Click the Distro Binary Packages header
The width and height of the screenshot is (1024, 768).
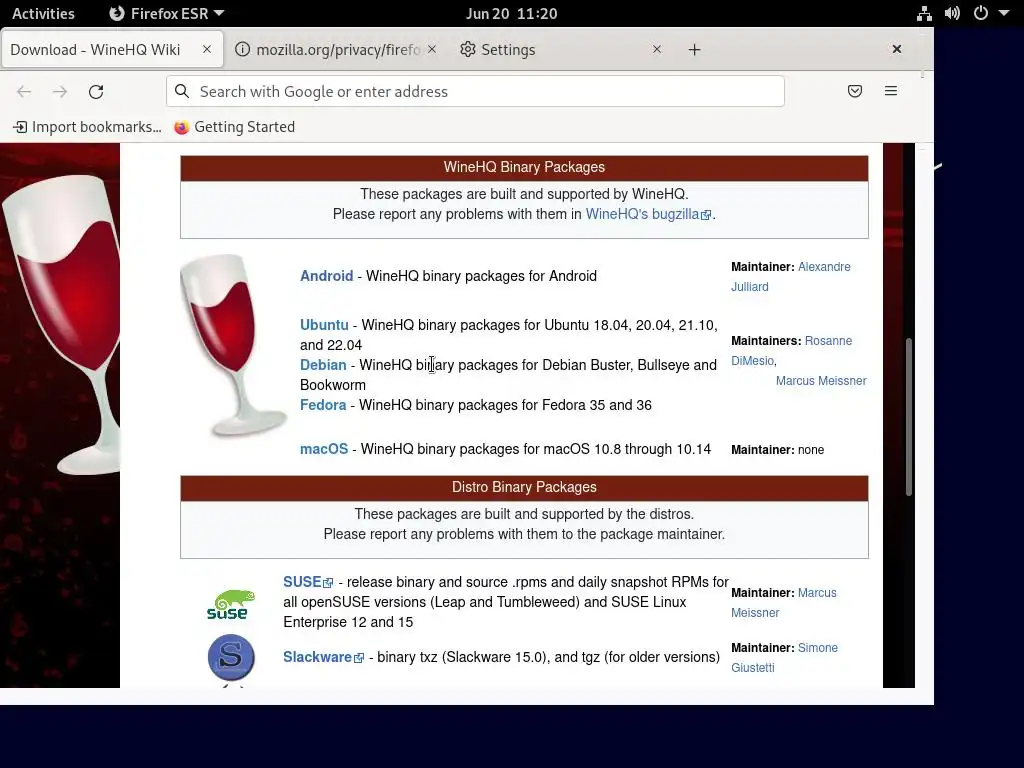[x=524, y=487]
